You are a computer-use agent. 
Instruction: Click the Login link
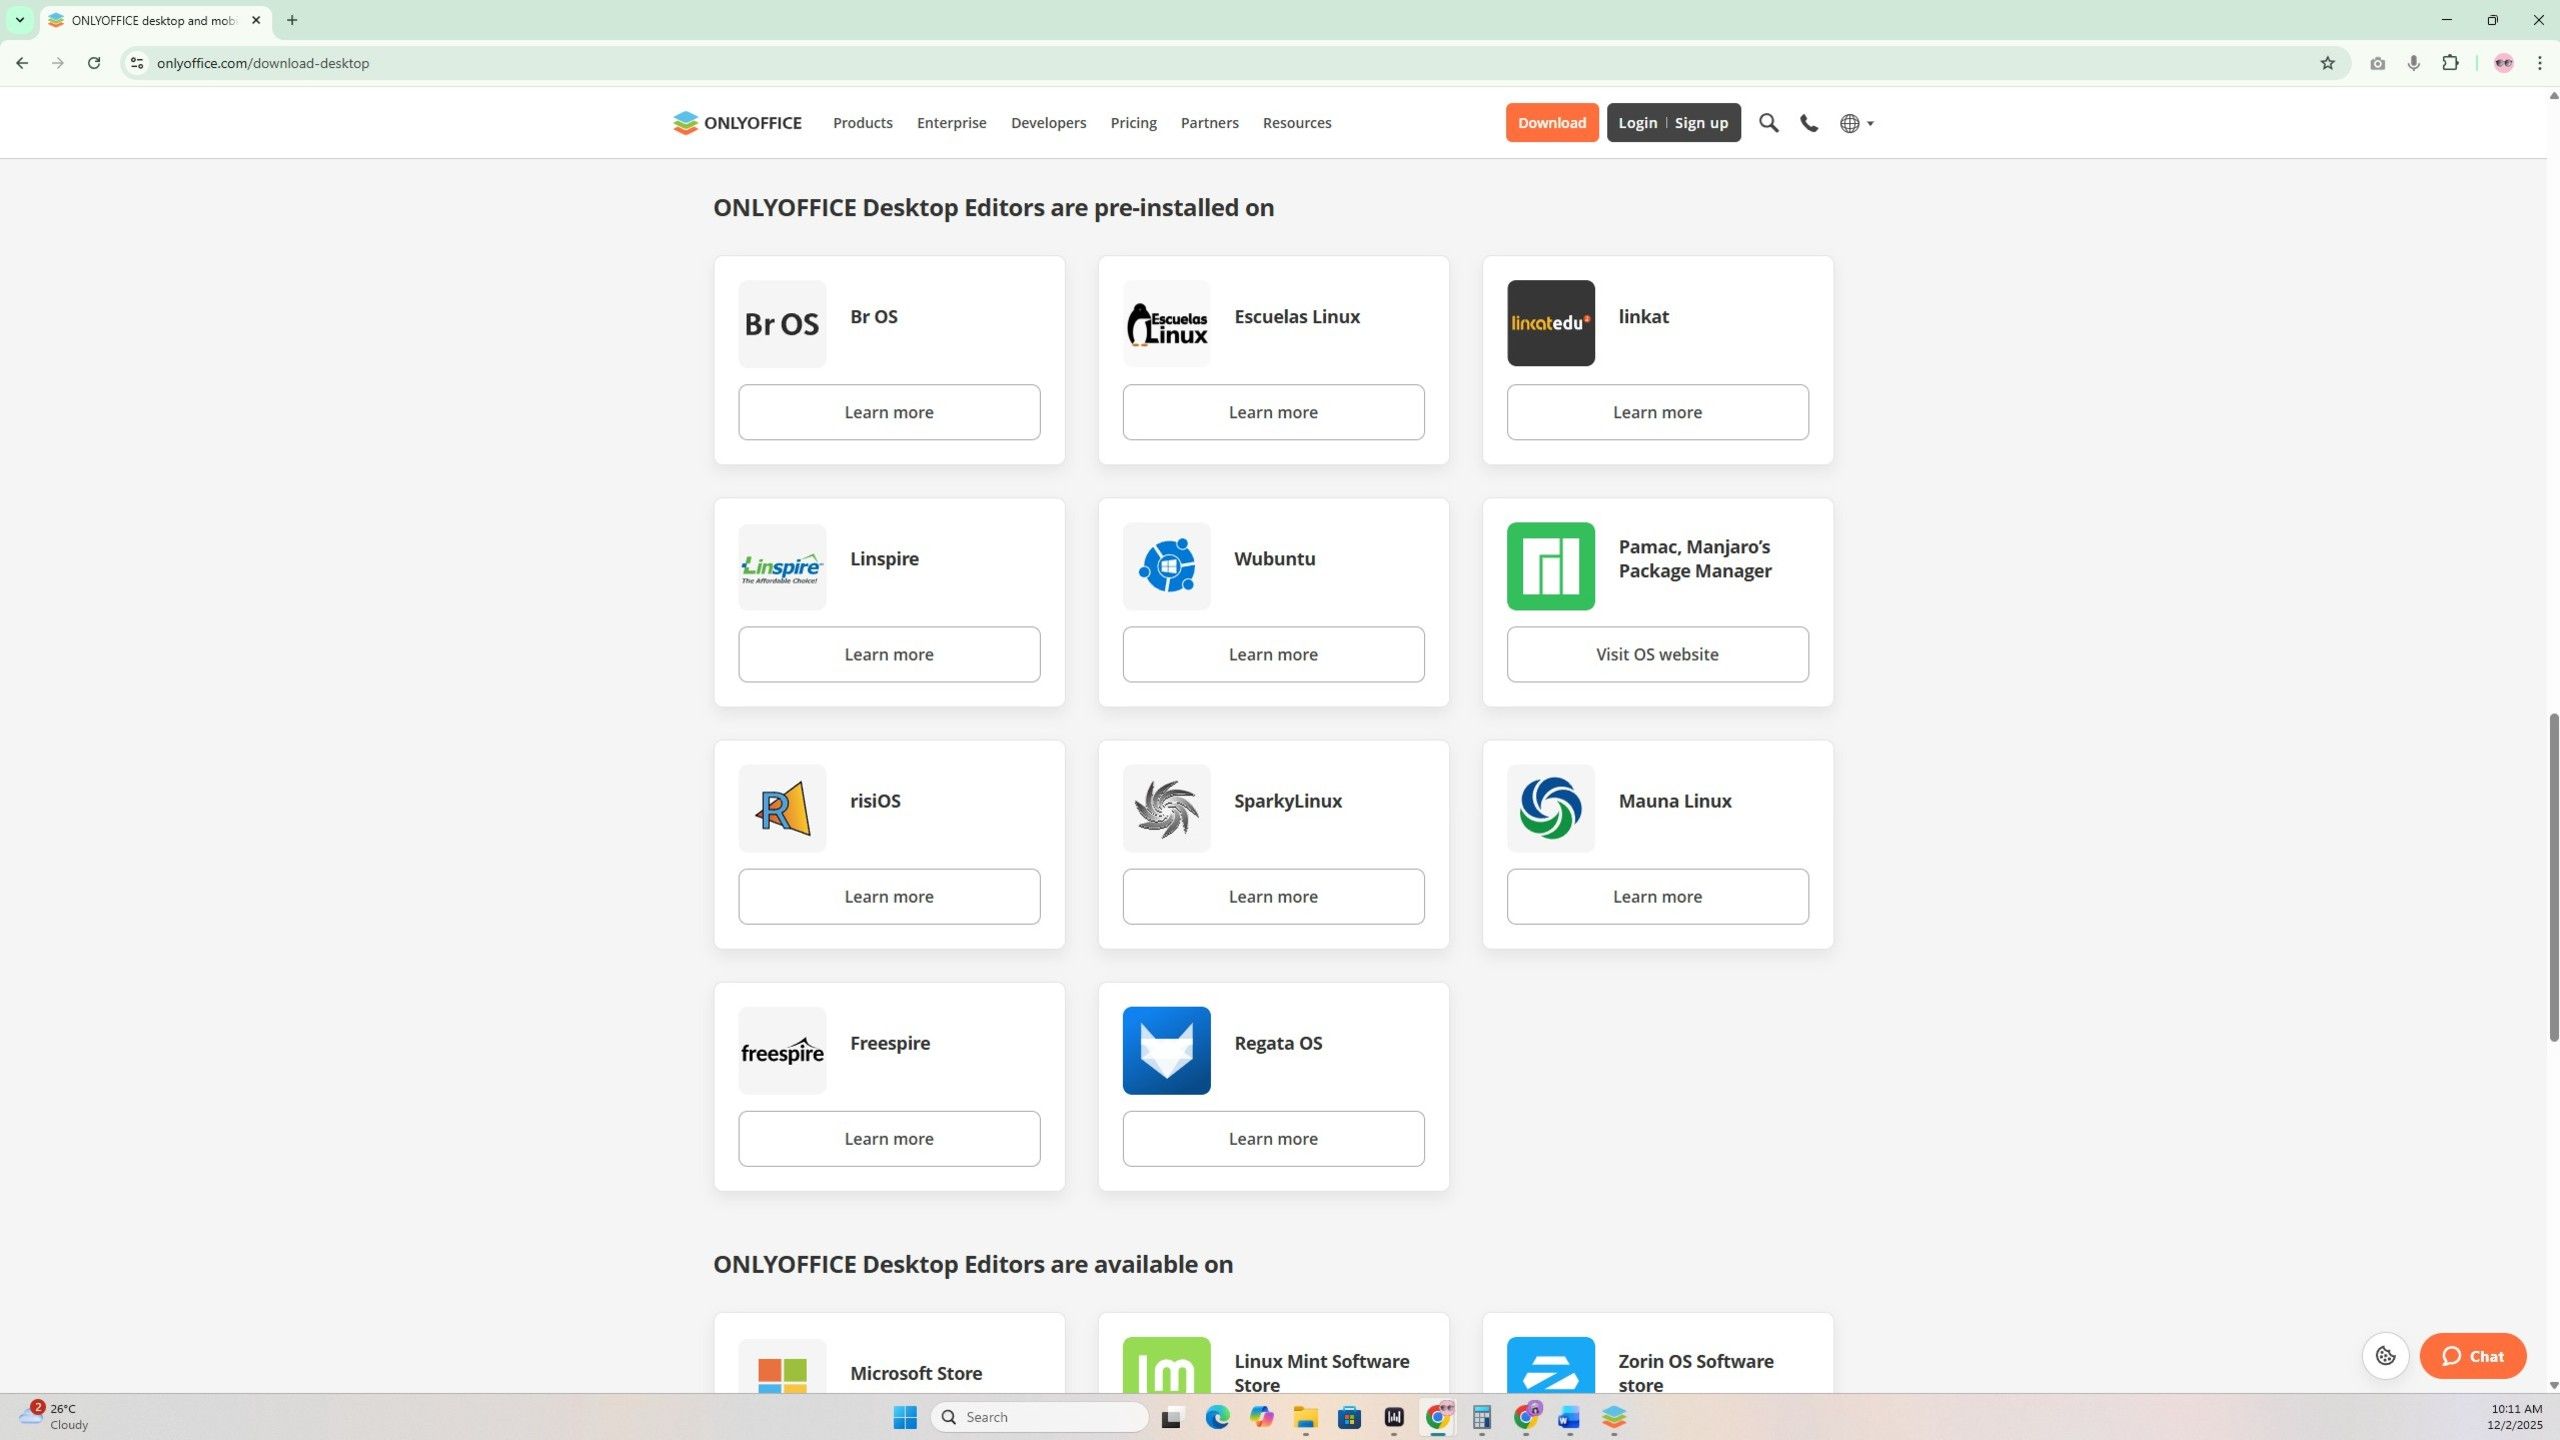[x=1637, y=123]
